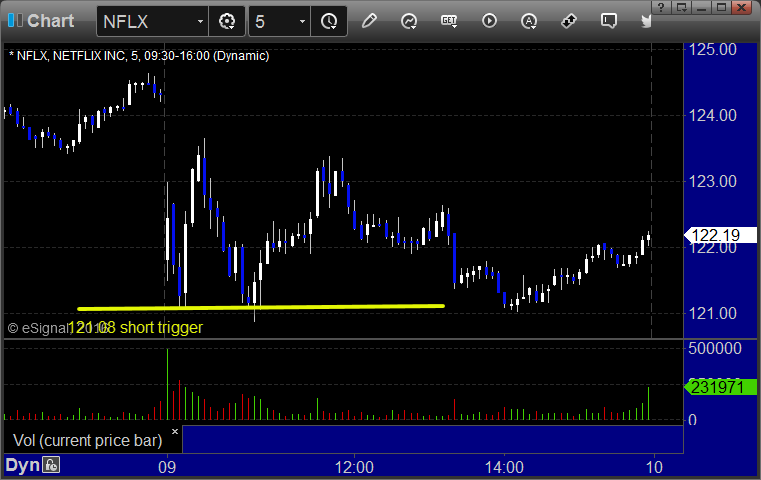The image size is (761, 480).
Task: Click the "121.08 short trigger" annotation text
Action: [136, 328]
